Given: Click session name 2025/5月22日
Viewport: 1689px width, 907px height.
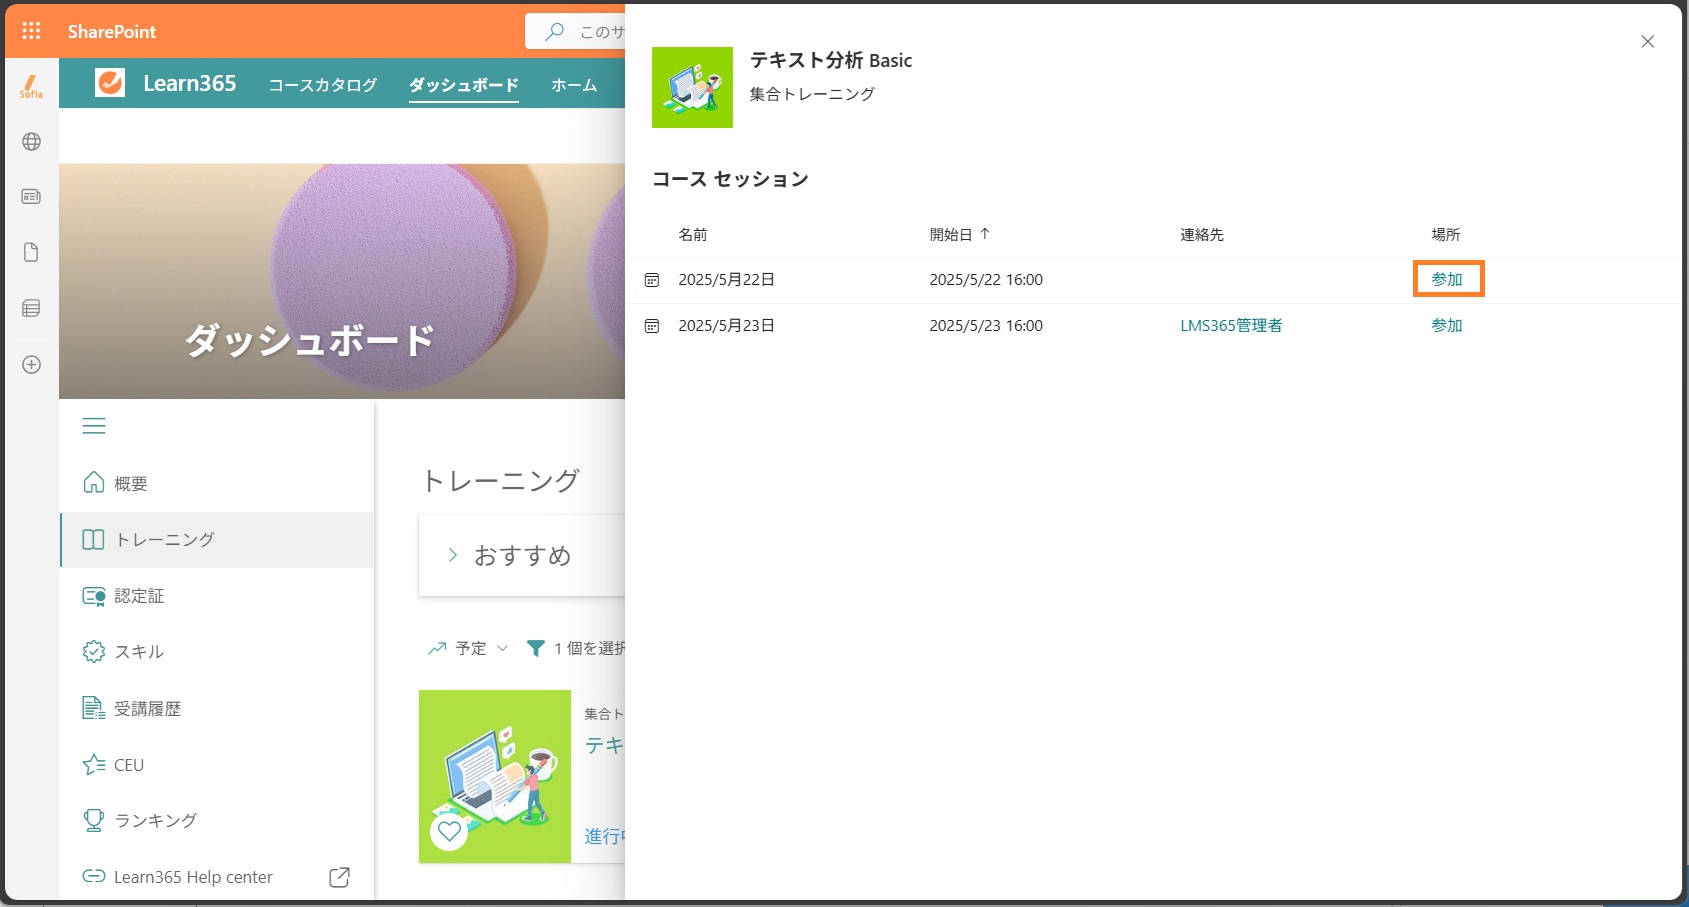Looking at the screenshot, I should click(727, 280).
